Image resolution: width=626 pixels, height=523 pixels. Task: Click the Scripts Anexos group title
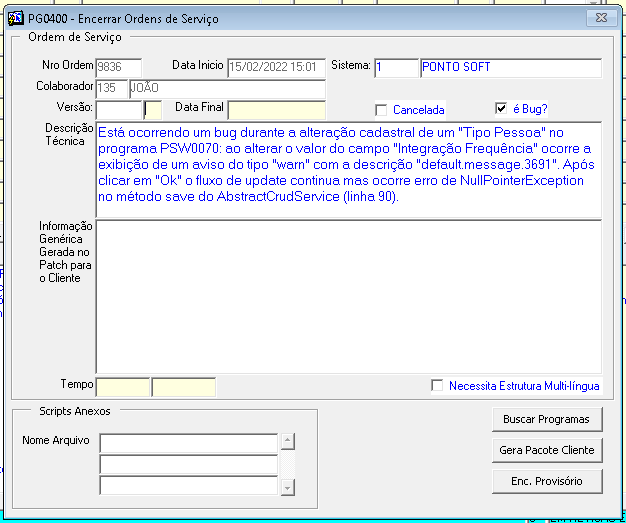point(75,411)
